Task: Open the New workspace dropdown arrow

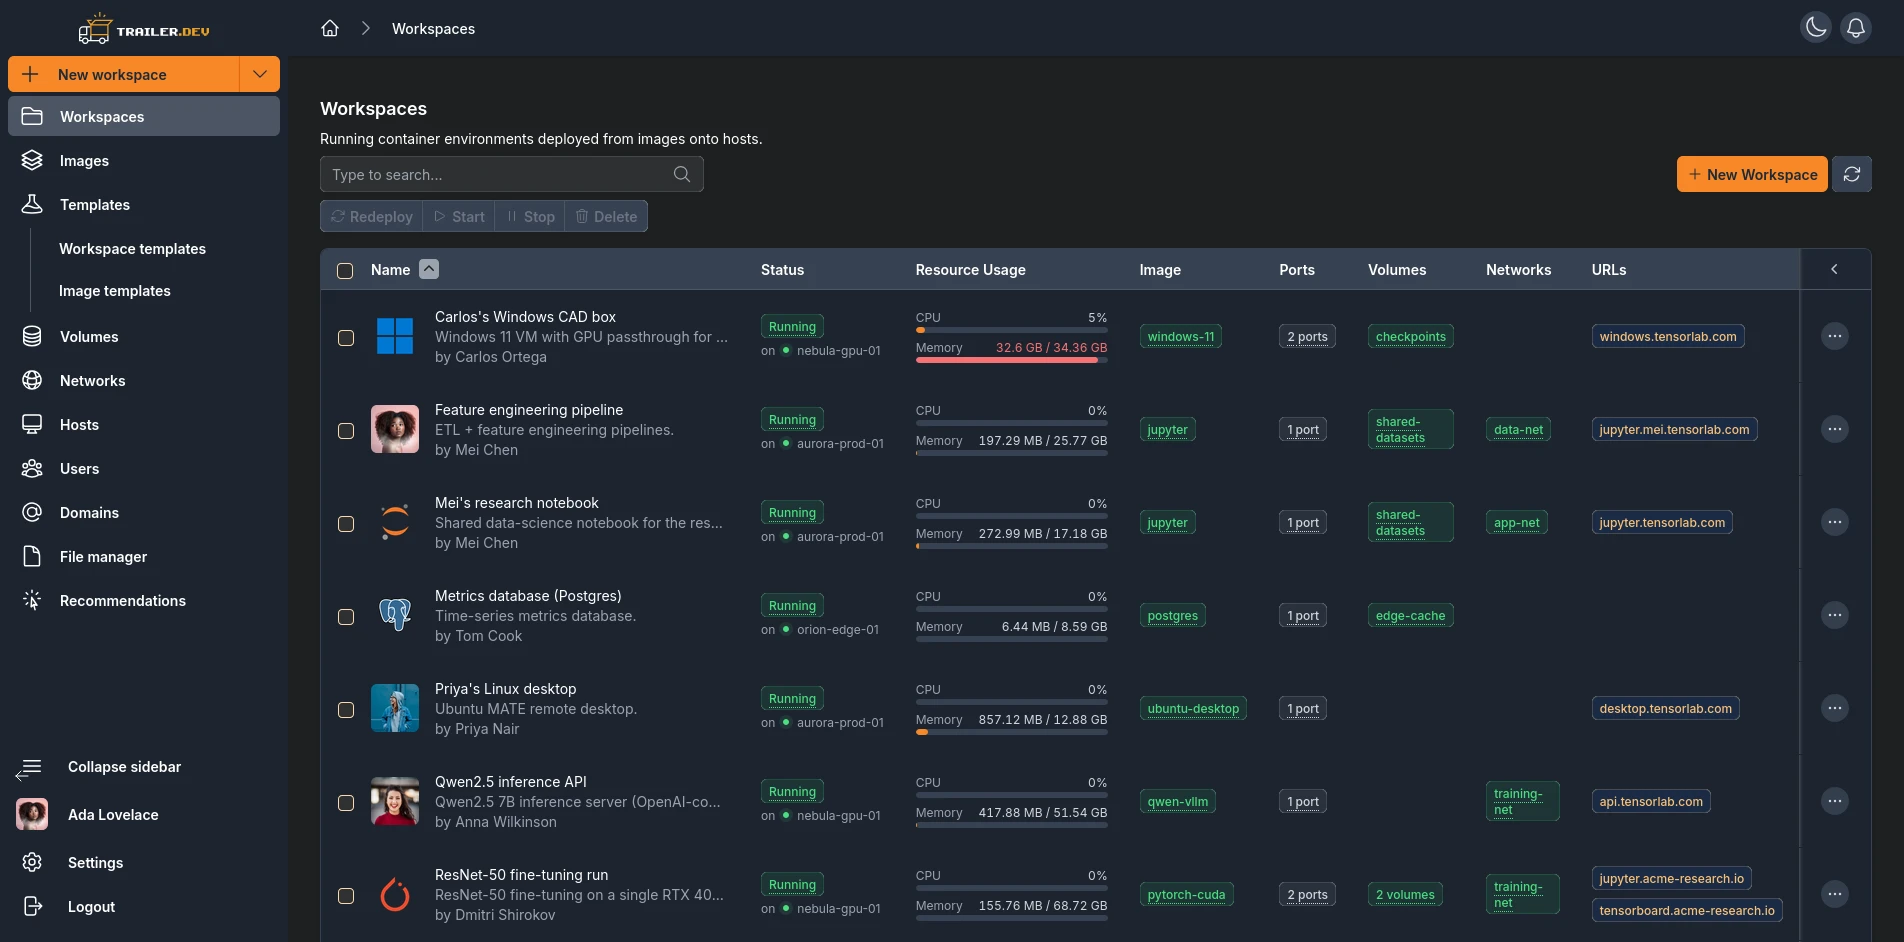Action: pos(260,74)
